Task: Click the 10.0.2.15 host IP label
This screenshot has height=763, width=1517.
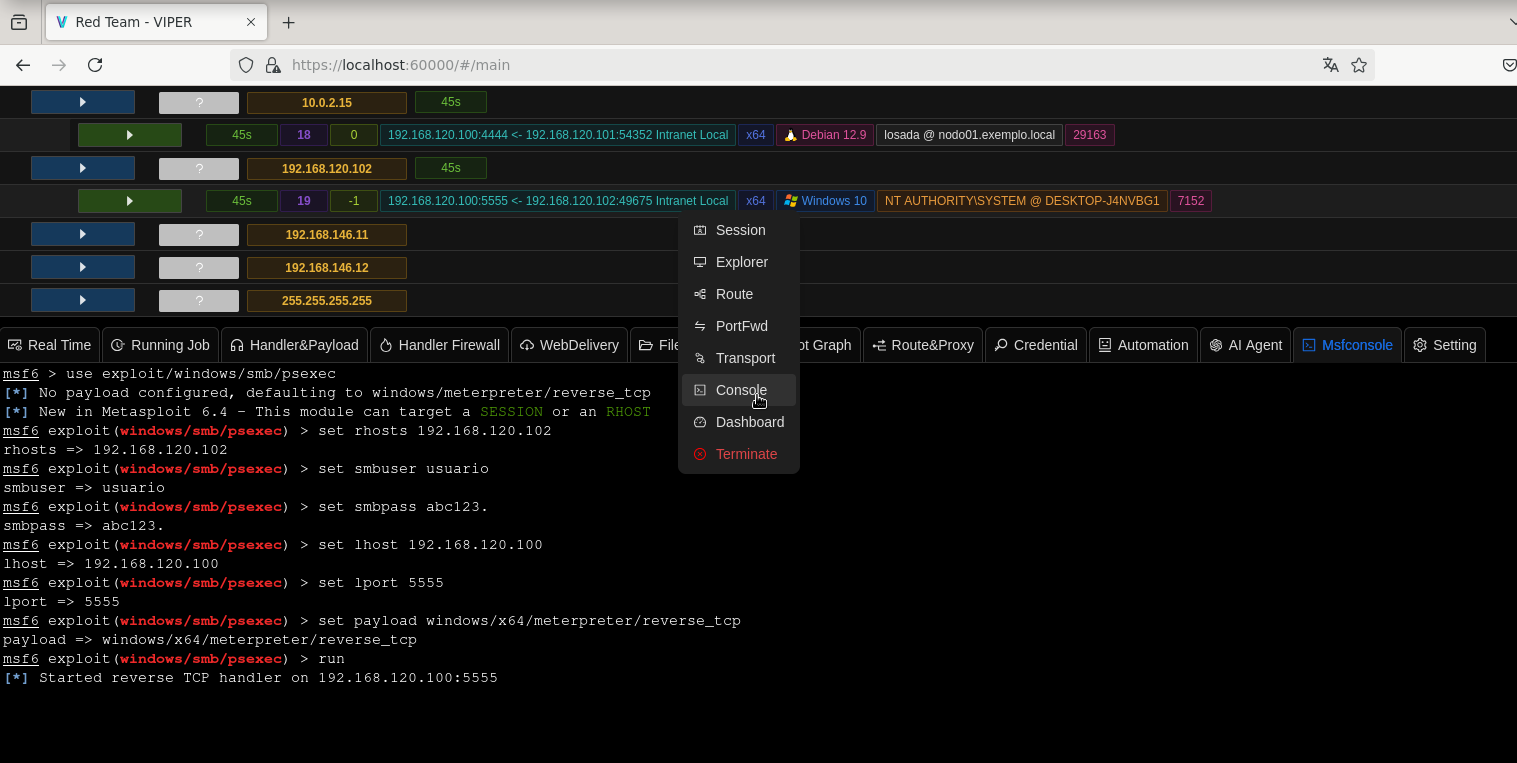Action: point(327,102)
